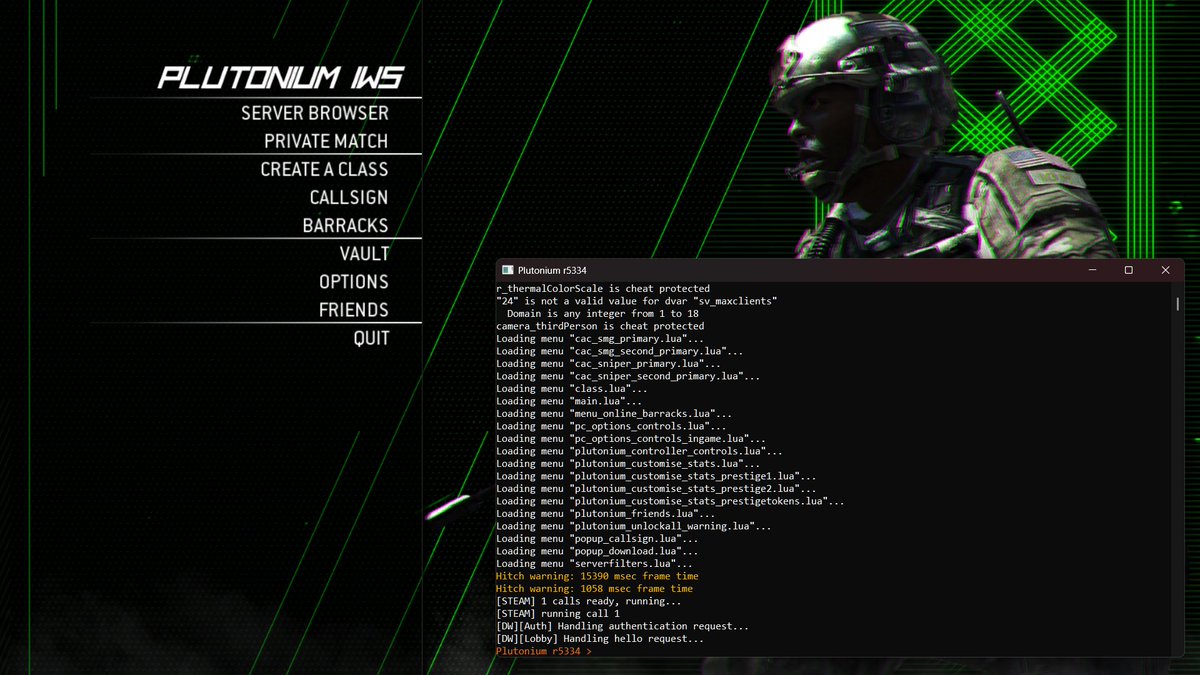Image resolution: width=1200 pixels, height=675 pixels.
Task: Click the sv_maxclients invalid value line
Action: click(637, 301)
